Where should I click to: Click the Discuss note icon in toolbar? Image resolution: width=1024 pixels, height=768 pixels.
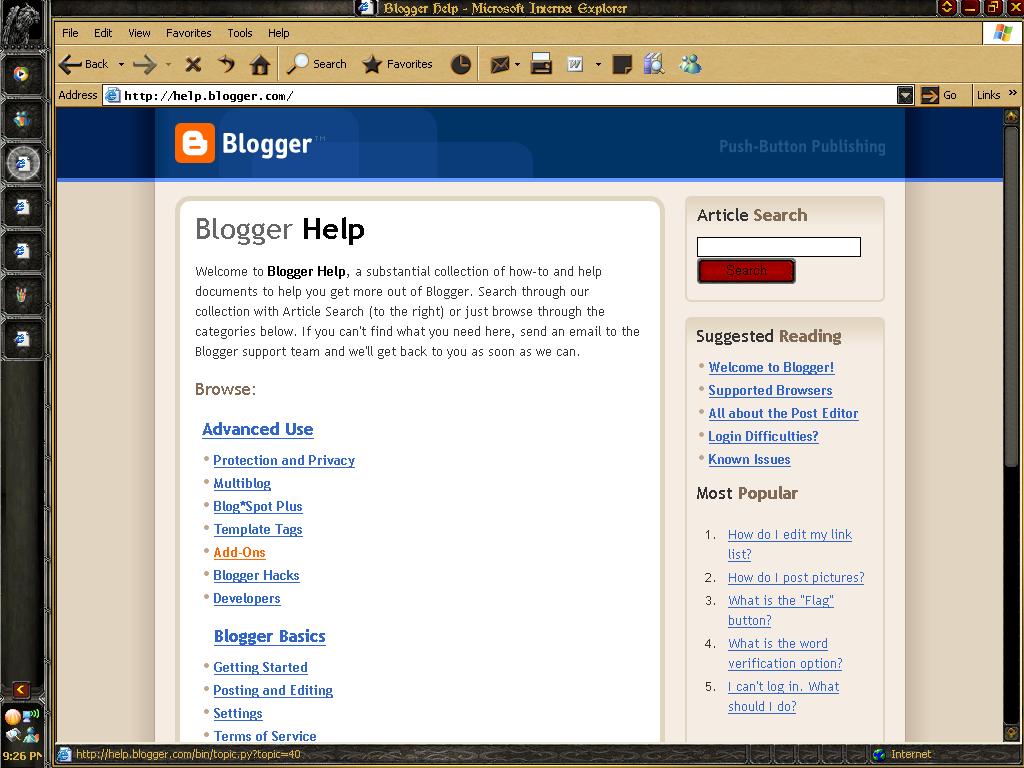(622, 64)
